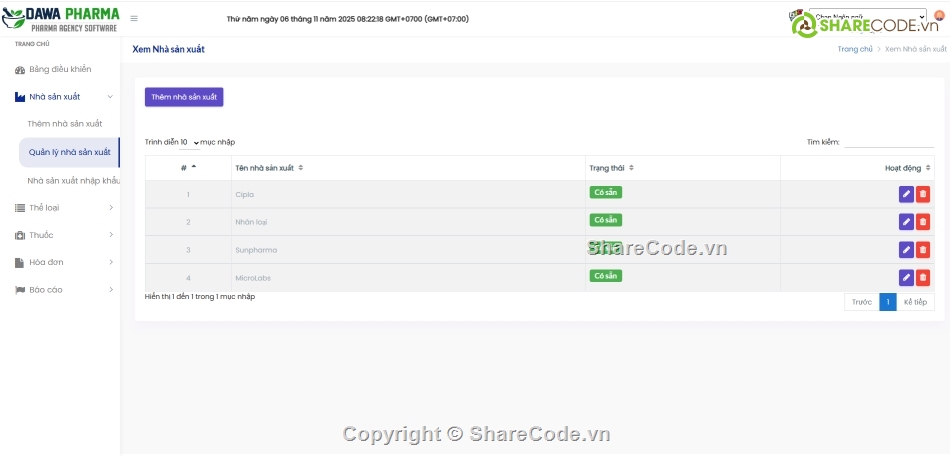Viewport: 950px width, 456px height.
Task: Open the user avatar icon at top right
Action: (x=937, y=16)
